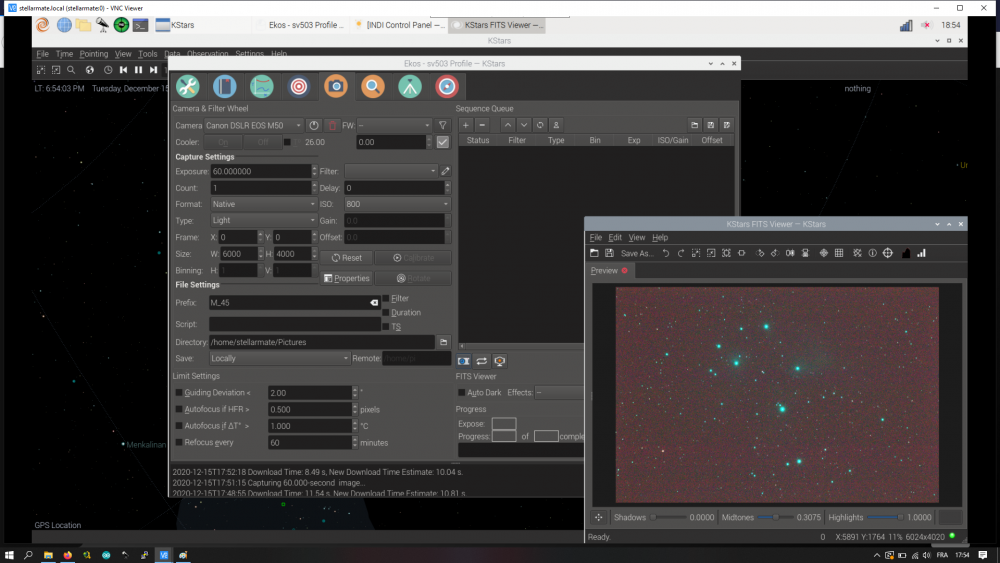
Task: Check the Duration file setting checkbox
Action: pos(386,312)
